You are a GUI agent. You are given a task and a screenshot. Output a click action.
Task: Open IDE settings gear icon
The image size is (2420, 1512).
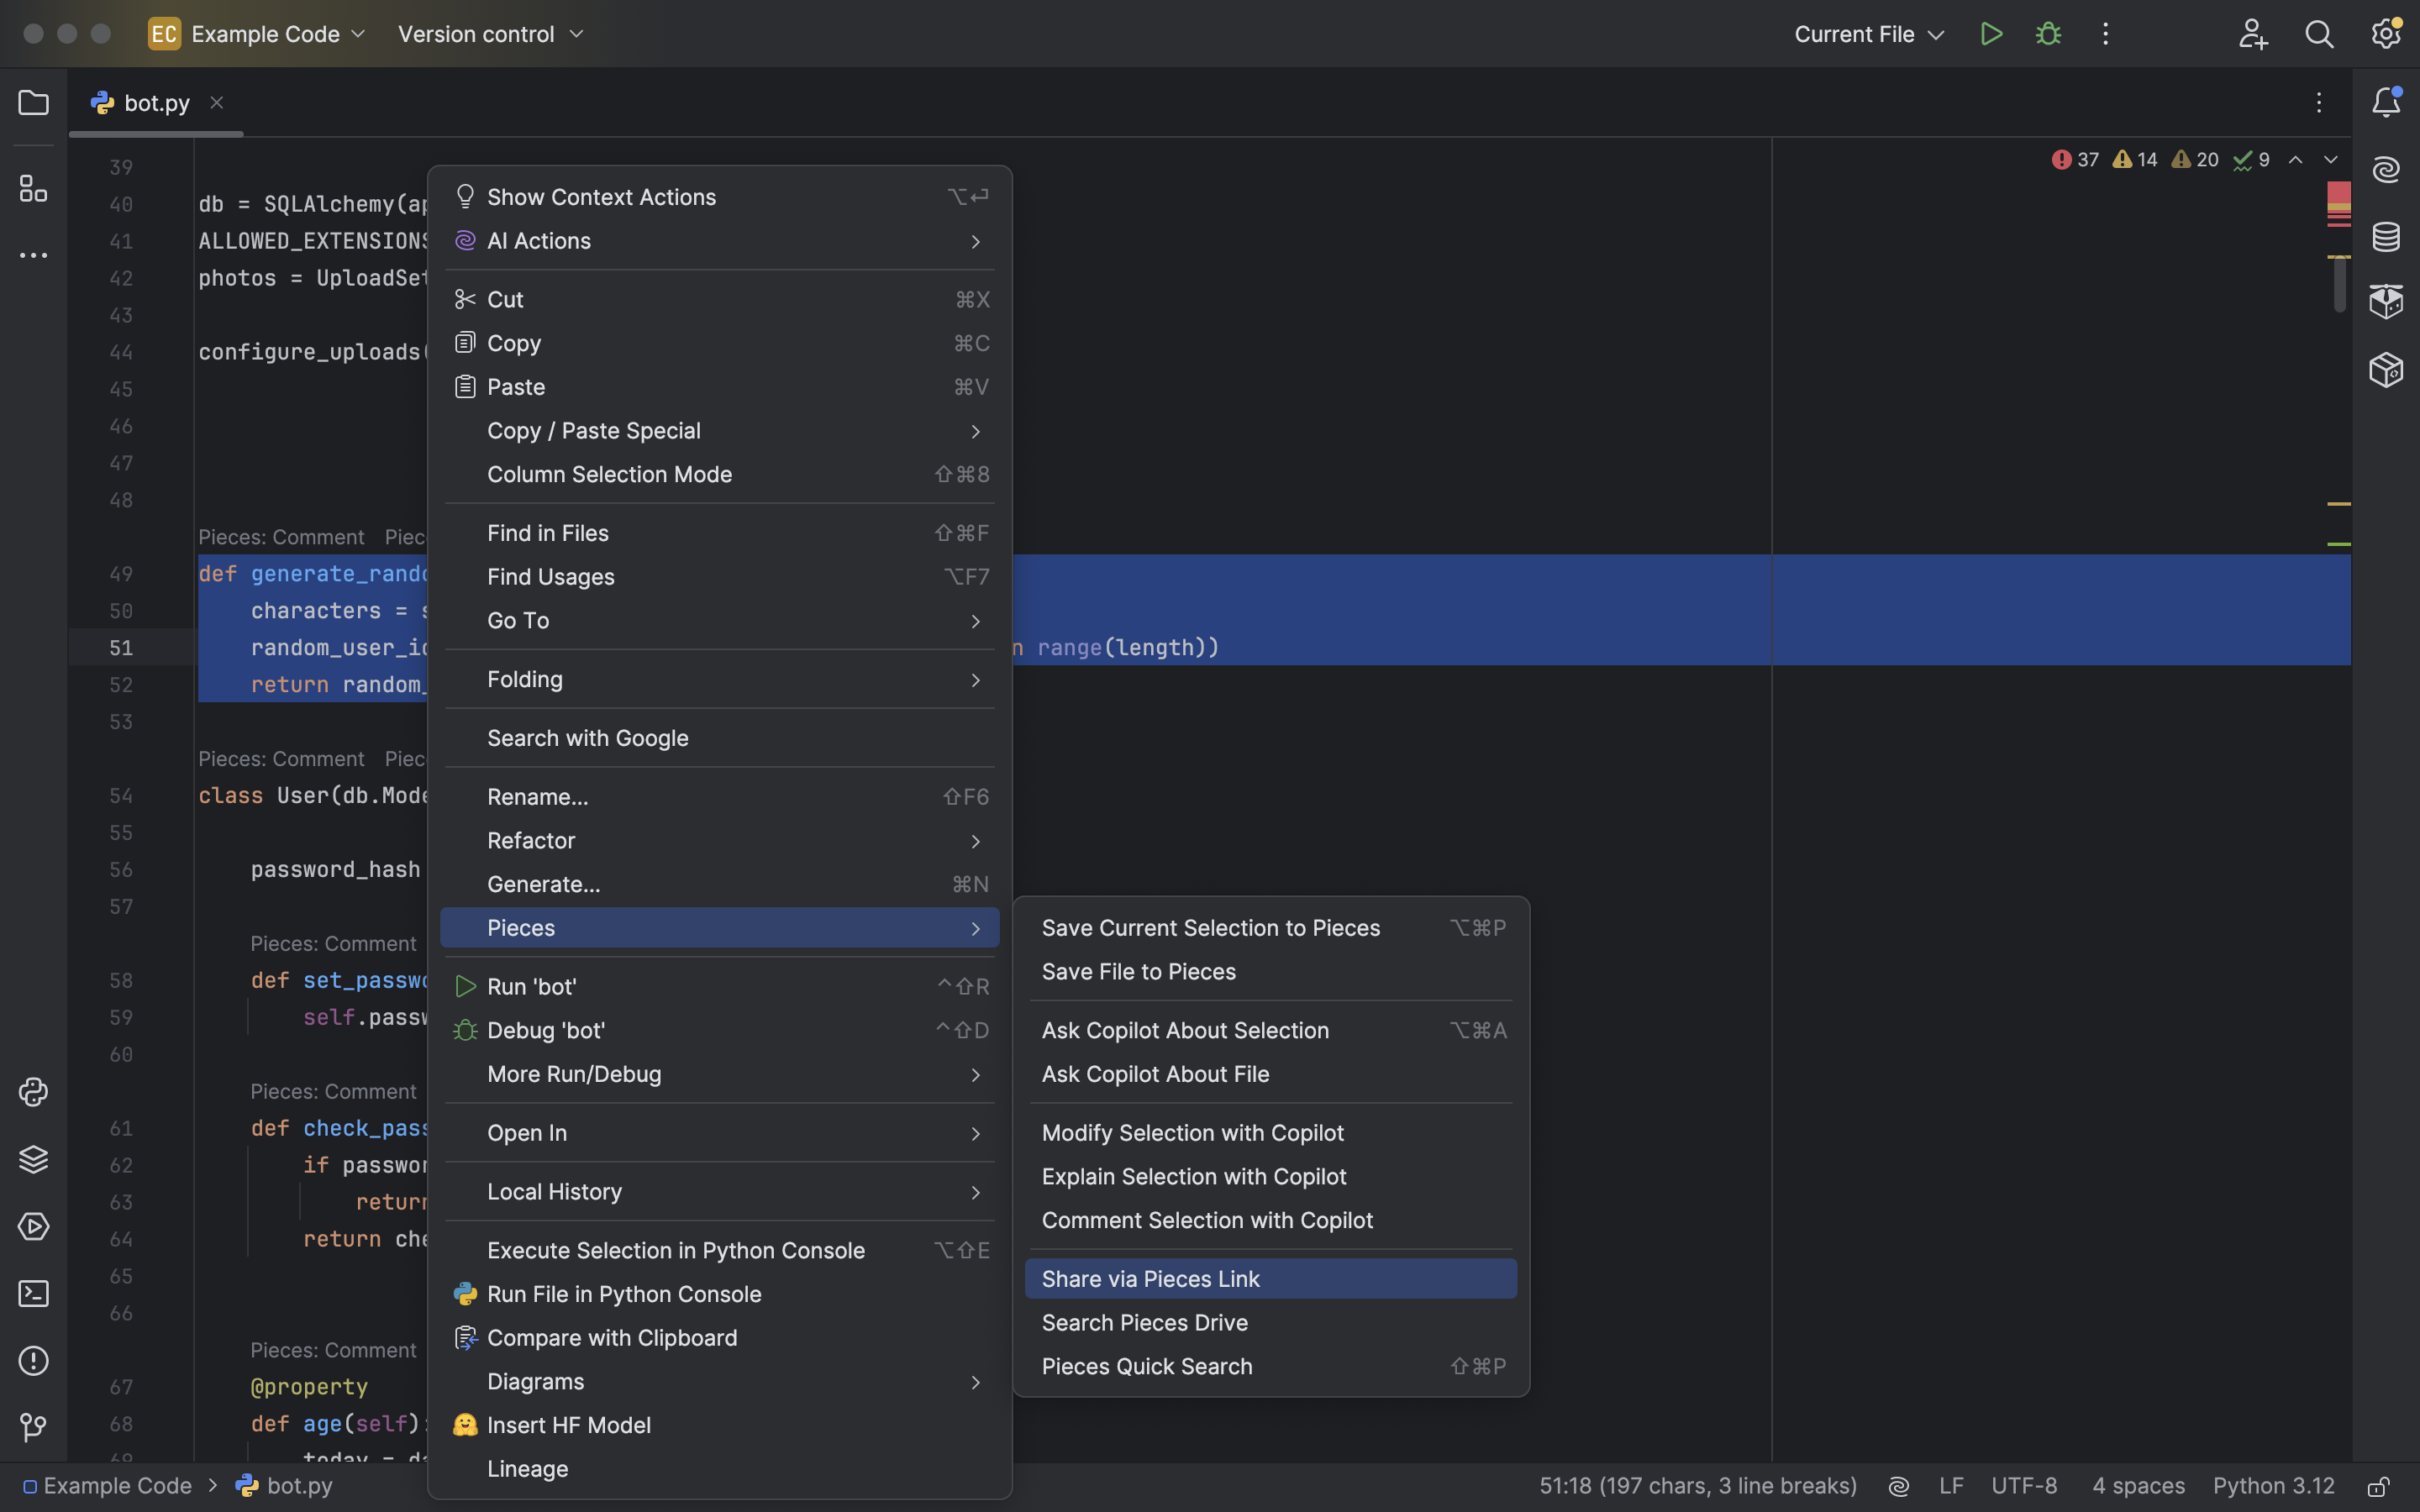pyautogui.click(x=2386, y=34)
